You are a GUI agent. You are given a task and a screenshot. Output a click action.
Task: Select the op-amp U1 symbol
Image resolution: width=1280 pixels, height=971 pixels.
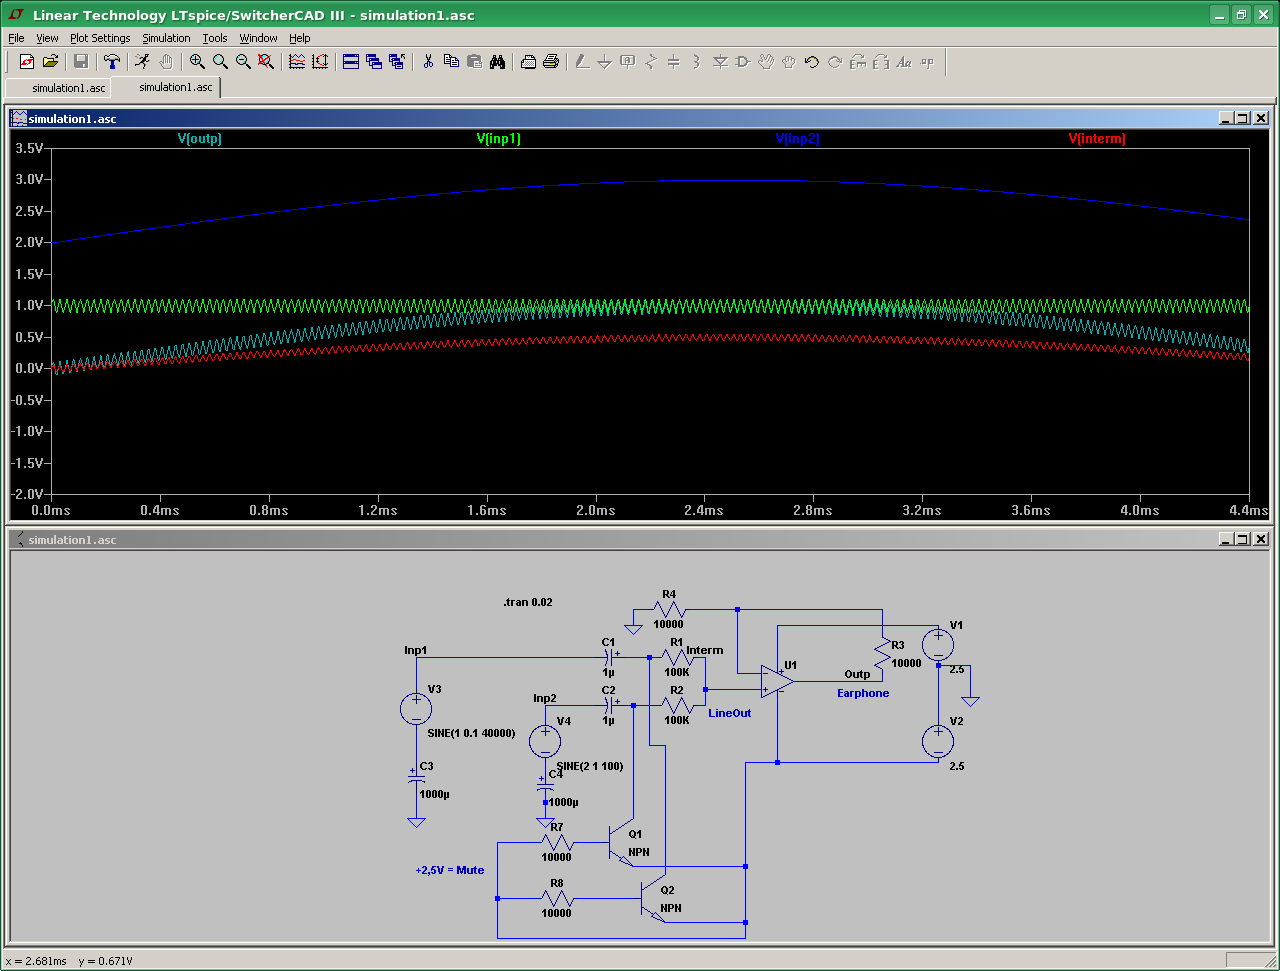pyautogui.click(x=777, y=680)
